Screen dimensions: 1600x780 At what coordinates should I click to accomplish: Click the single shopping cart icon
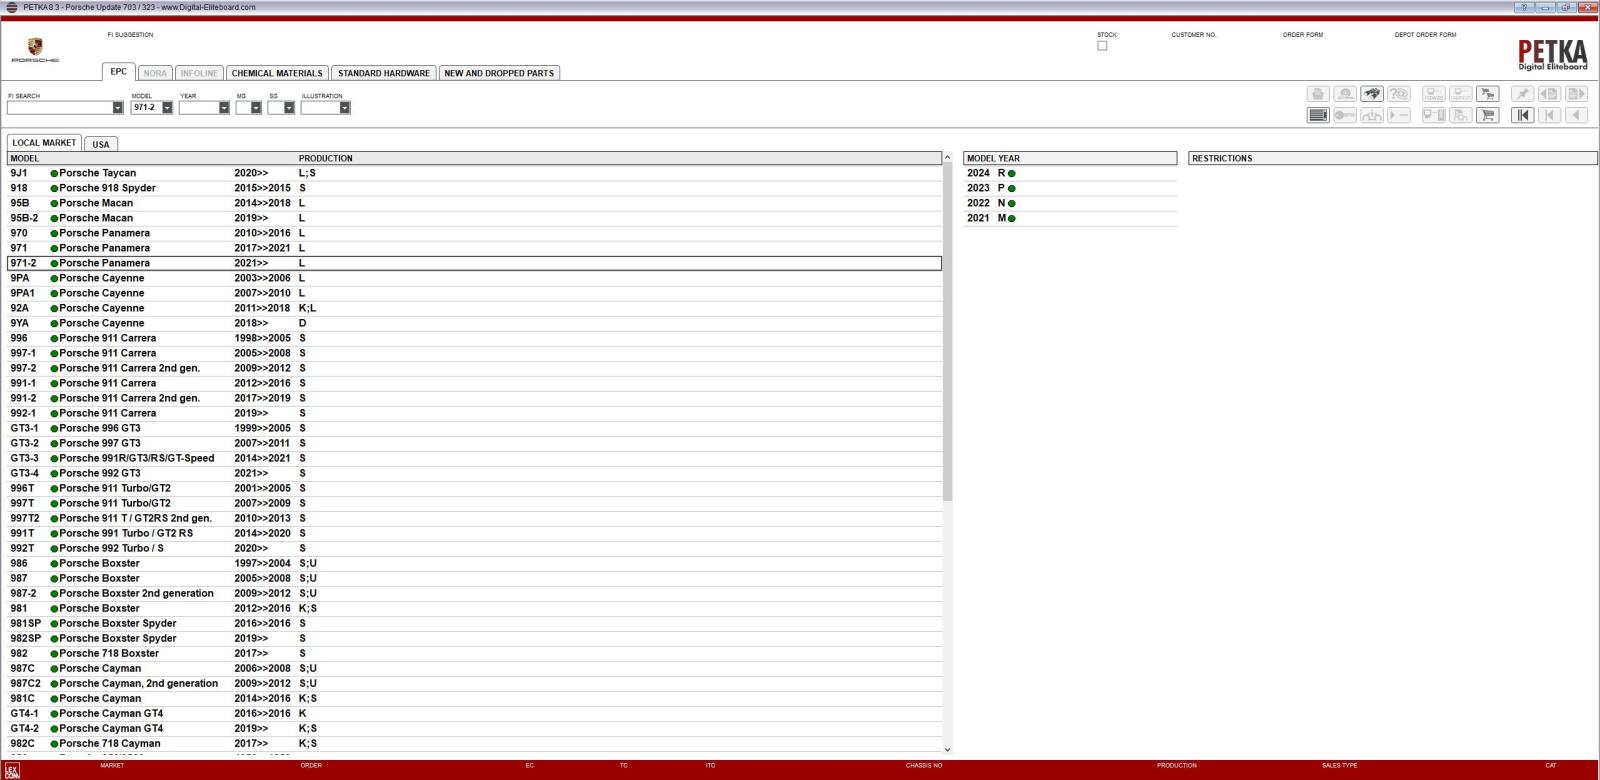click(1488, 115)
